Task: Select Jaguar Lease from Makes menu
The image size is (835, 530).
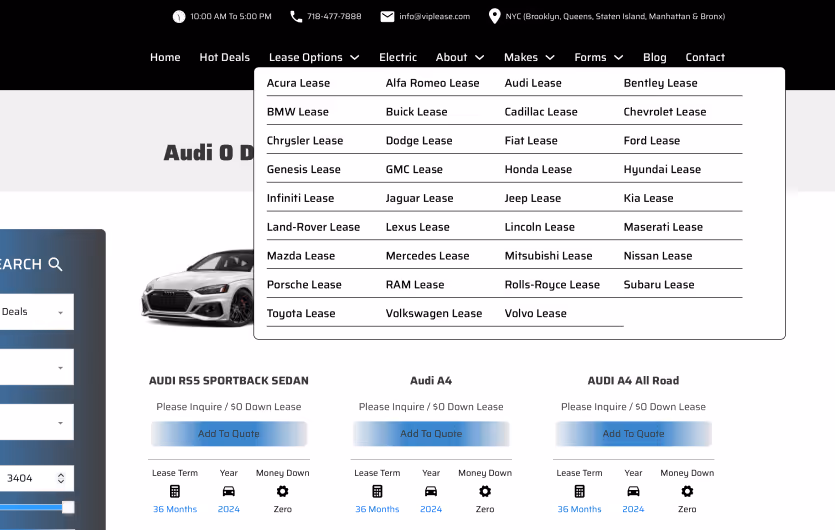Action: 420,198
